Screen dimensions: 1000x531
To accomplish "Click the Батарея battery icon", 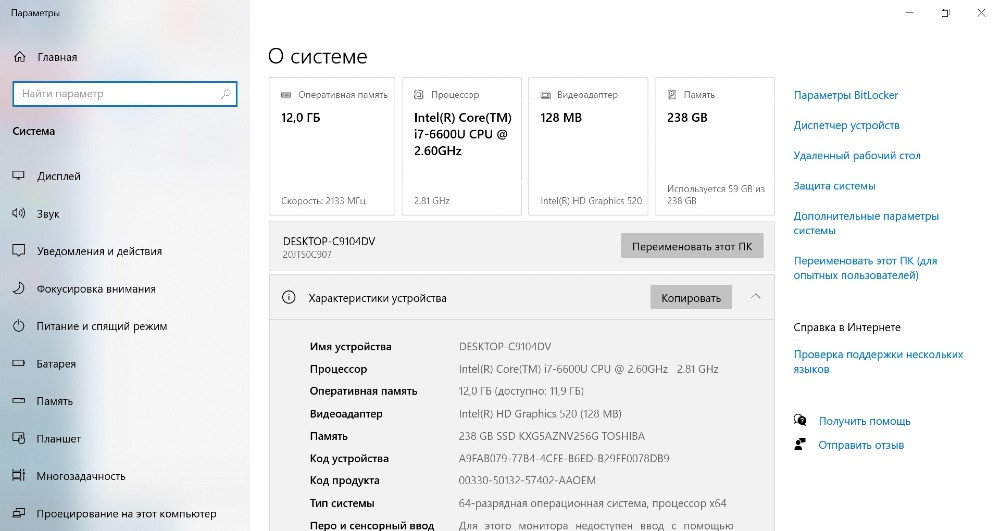I will tap(18, 363).
